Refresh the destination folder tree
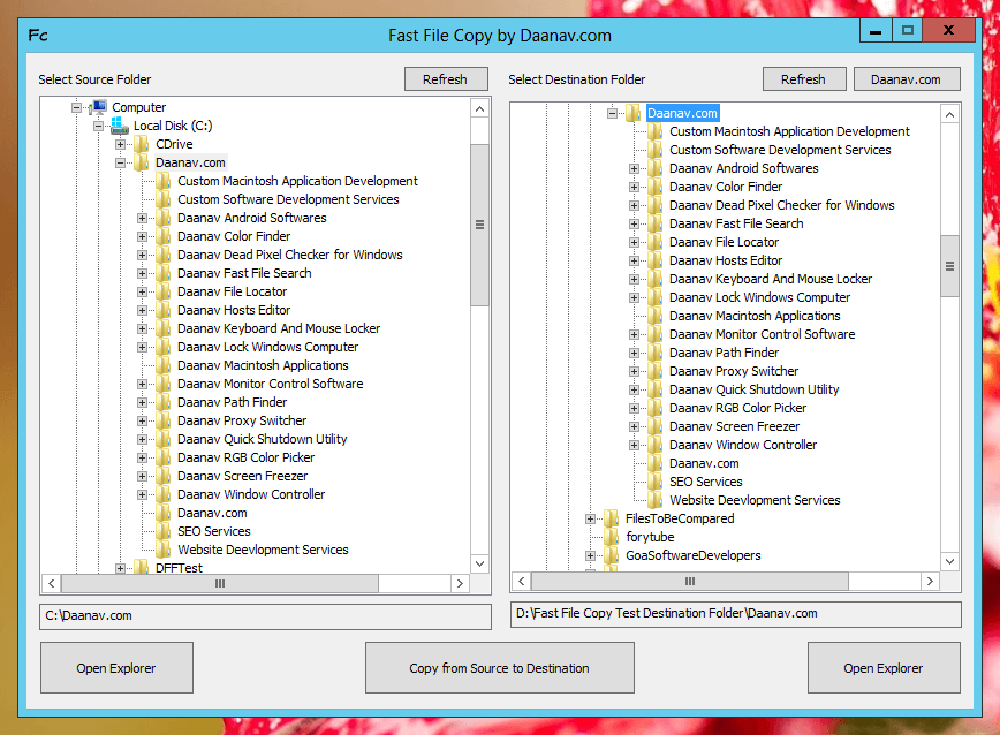This screenshot has width=1000, height=735. [804, 79]
